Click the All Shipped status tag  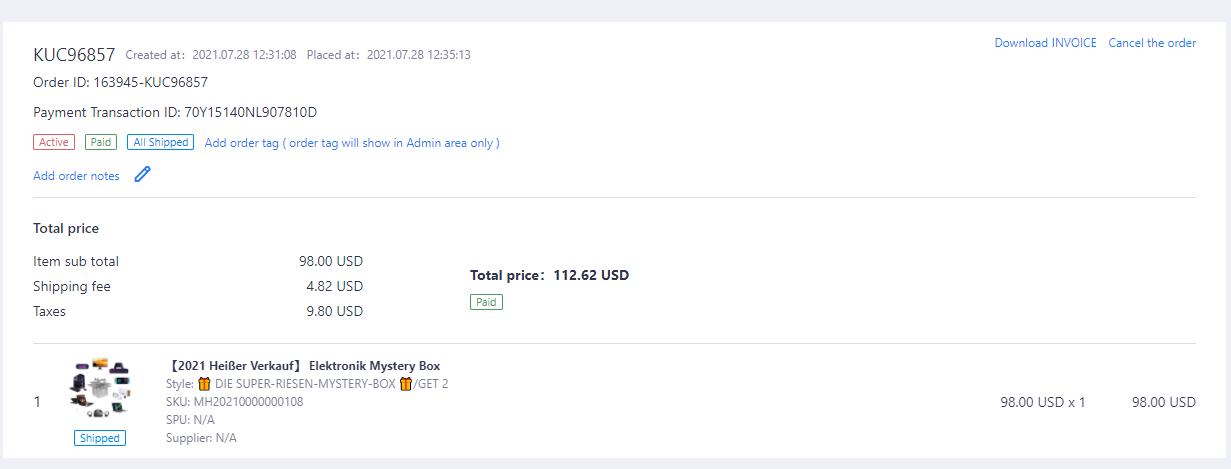point(160,142)
